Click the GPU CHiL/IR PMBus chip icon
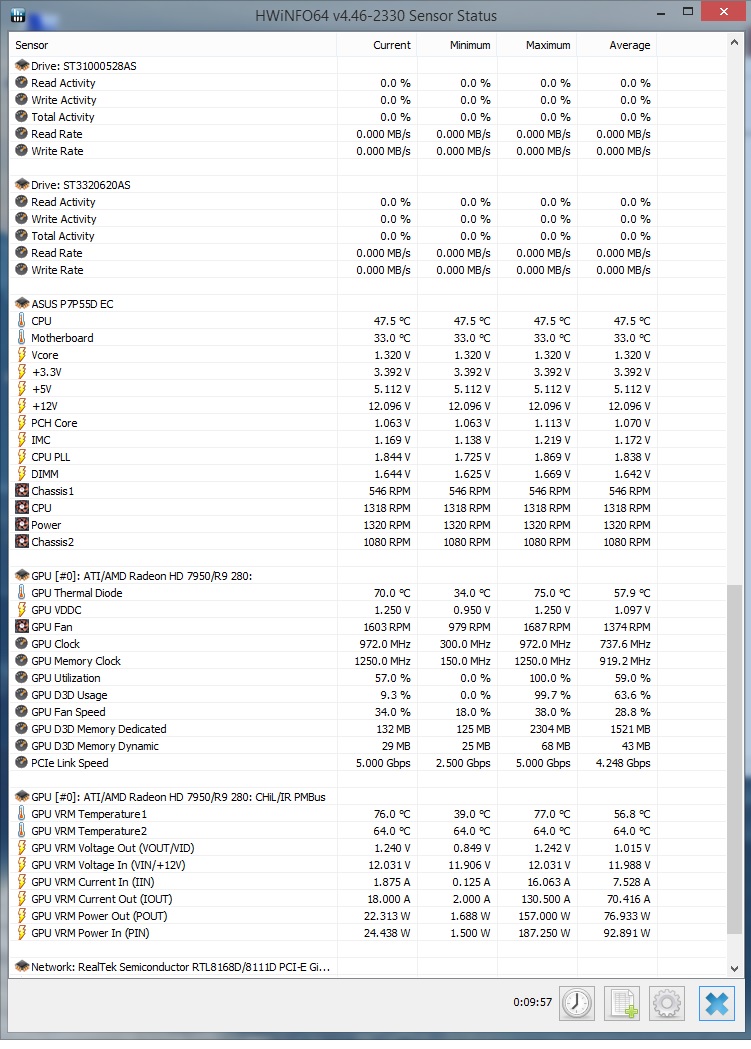The height and width of the screenshot is (1049, 751). 21,797
